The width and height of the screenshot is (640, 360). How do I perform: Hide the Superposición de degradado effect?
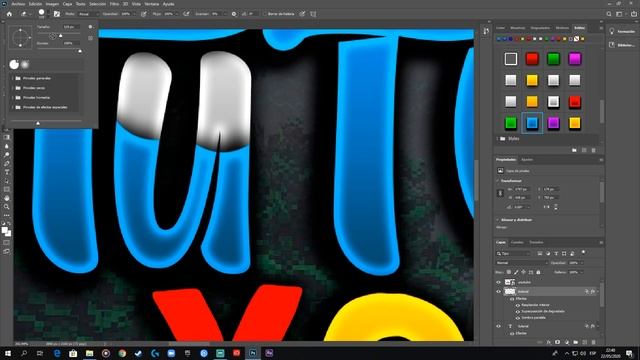point(518,311)
